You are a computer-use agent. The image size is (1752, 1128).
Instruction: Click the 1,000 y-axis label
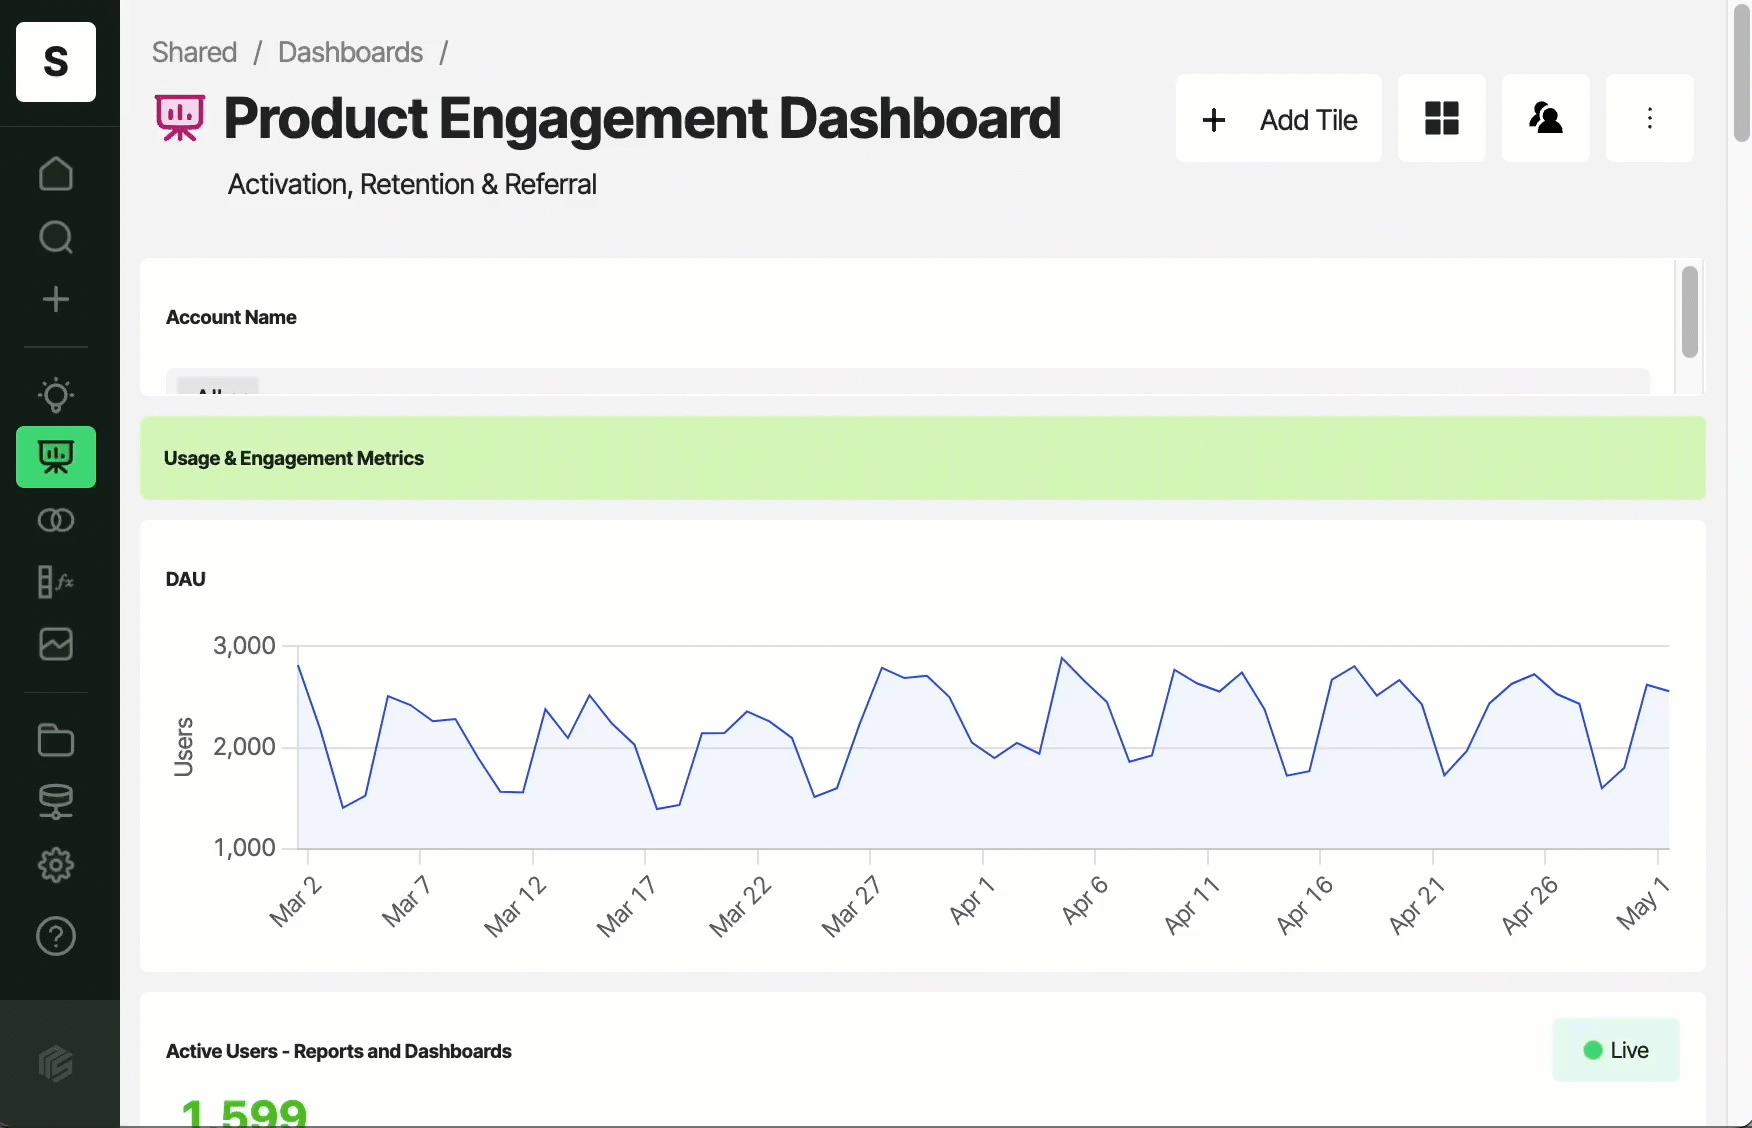tap(244, 848)
